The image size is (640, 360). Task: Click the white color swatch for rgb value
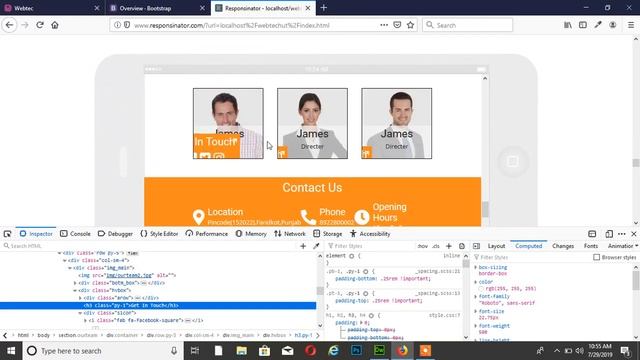pos(481,289)
